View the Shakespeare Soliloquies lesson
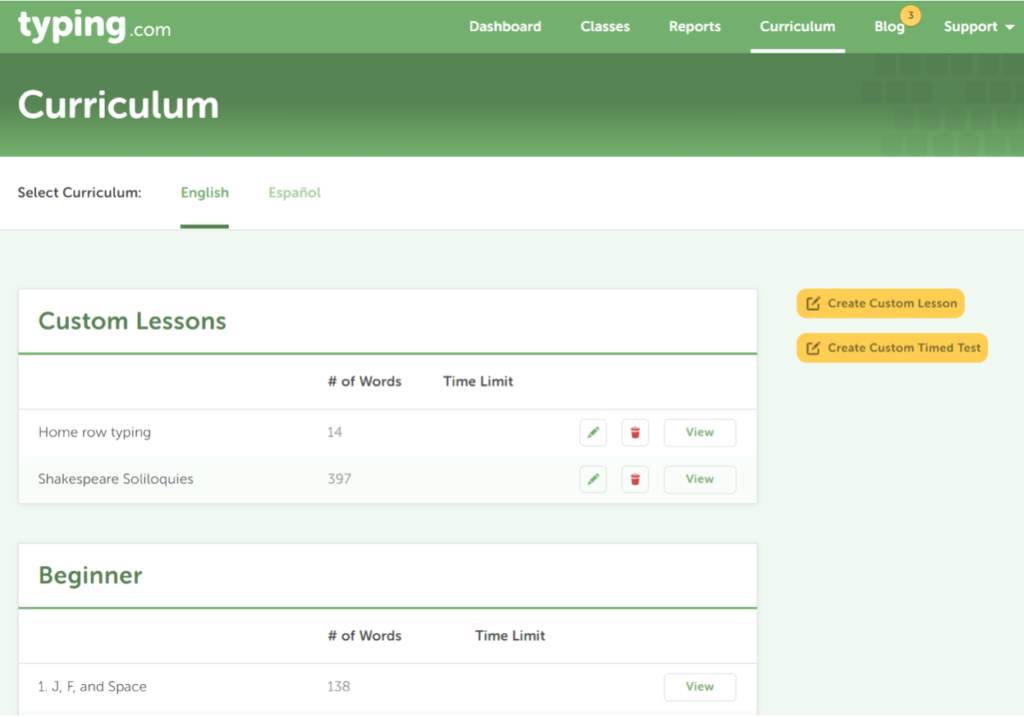 700,480
